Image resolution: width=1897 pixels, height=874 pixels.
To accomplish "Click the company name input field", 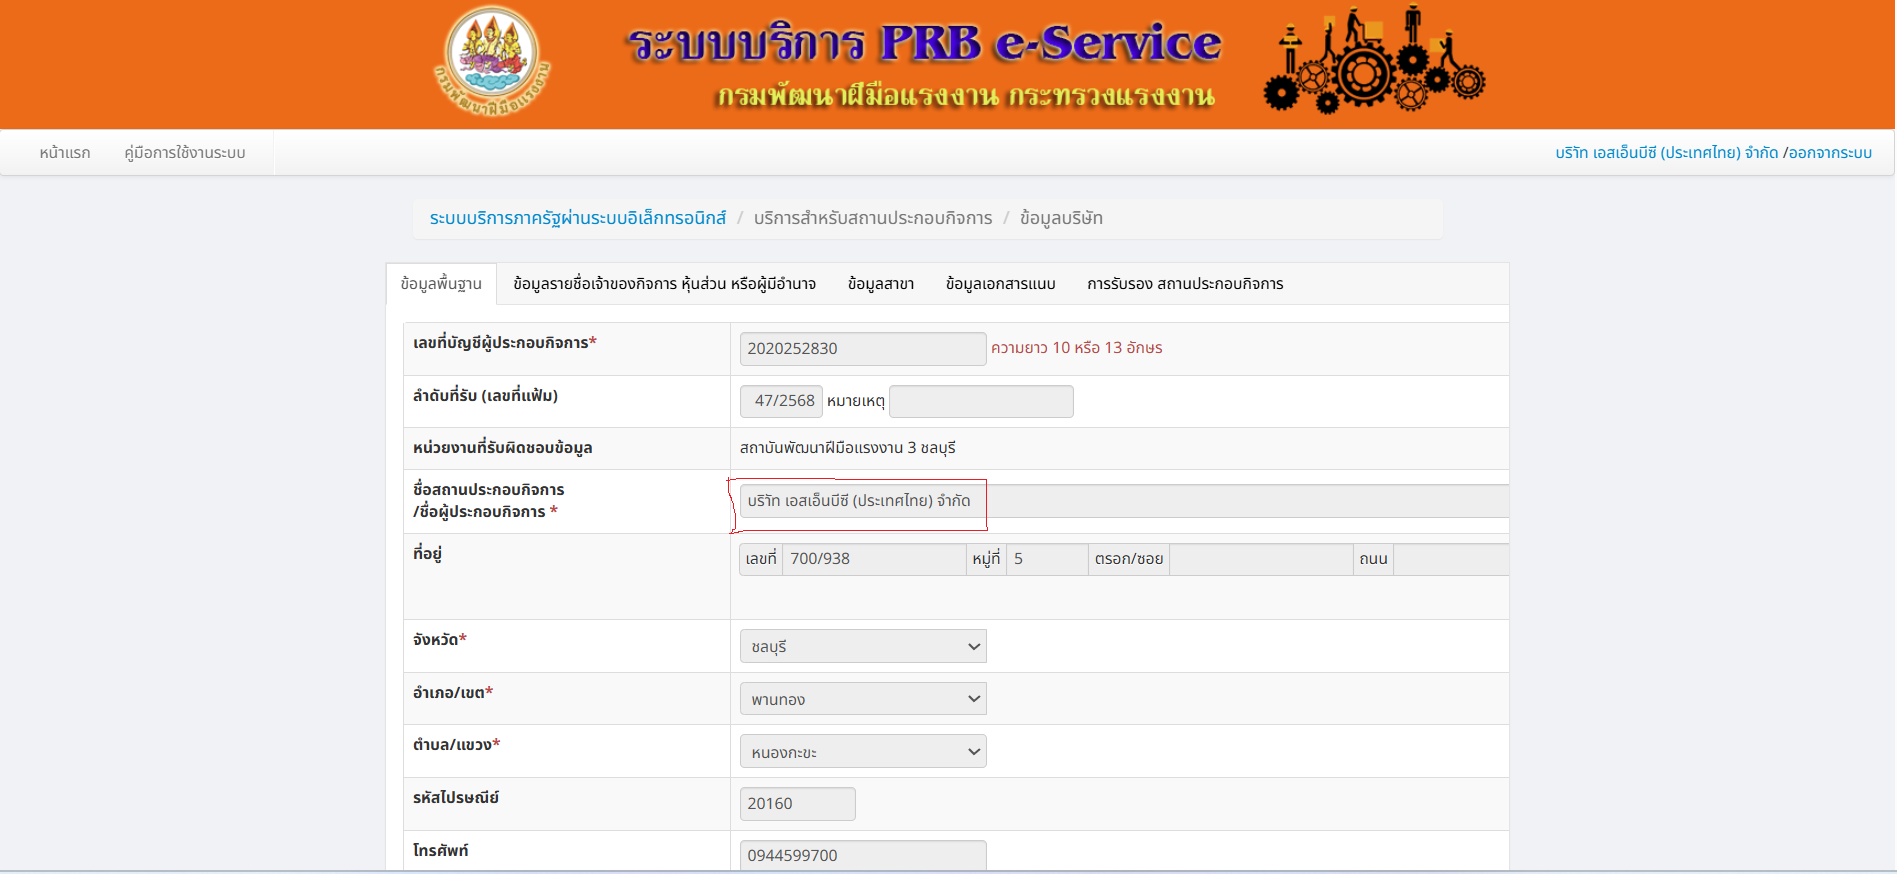I will (x=1124, y=501).
